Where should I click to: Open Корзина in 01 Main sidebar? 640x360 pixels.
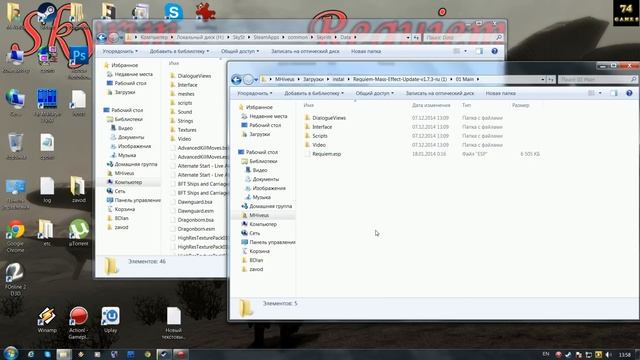[259, 251]
